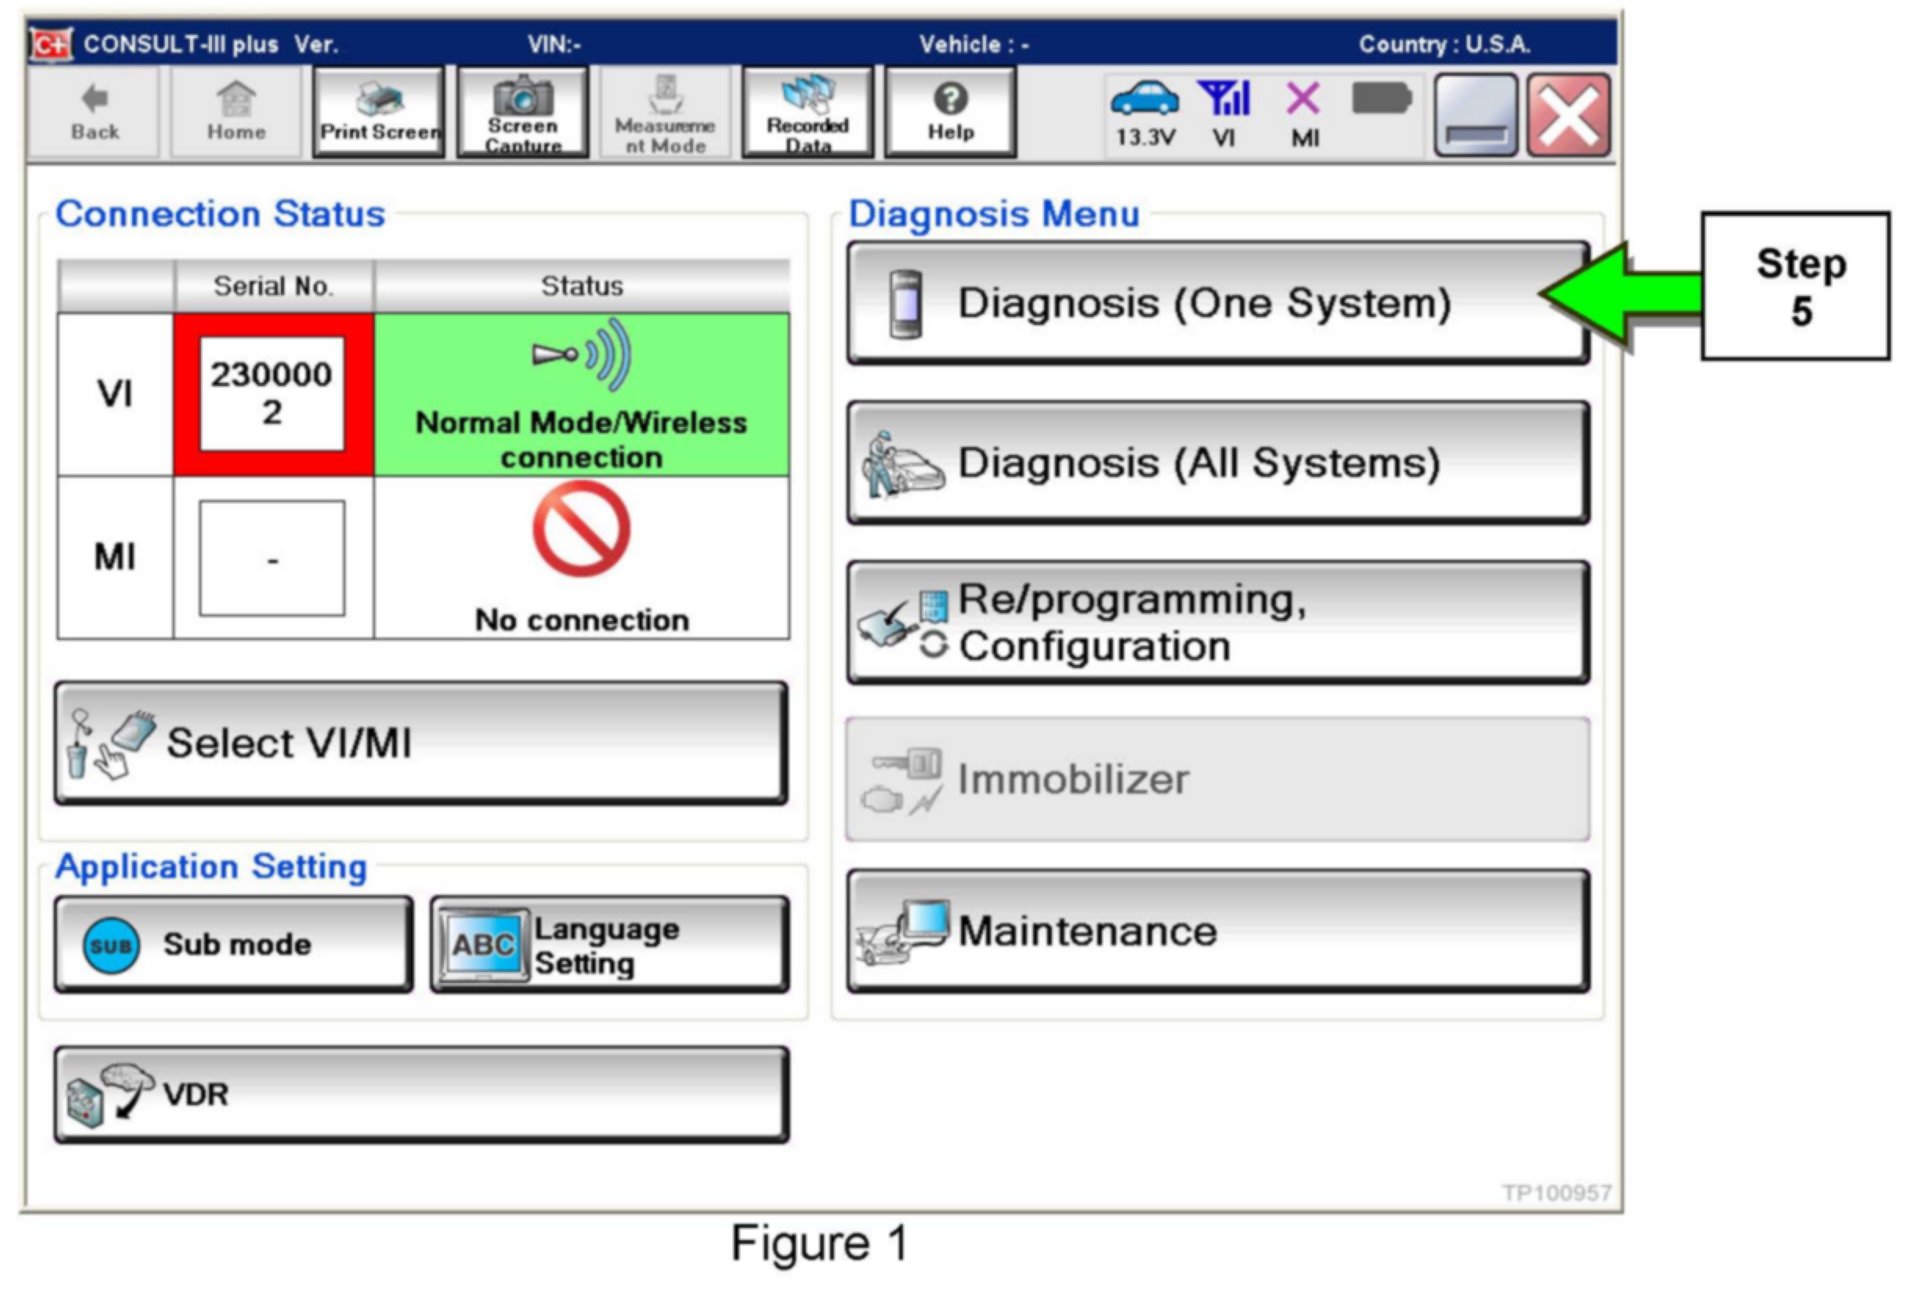This screenshot has width=1921, height=1297.
Task: Toggle Sub mode setting
Action: coord(234,944)
